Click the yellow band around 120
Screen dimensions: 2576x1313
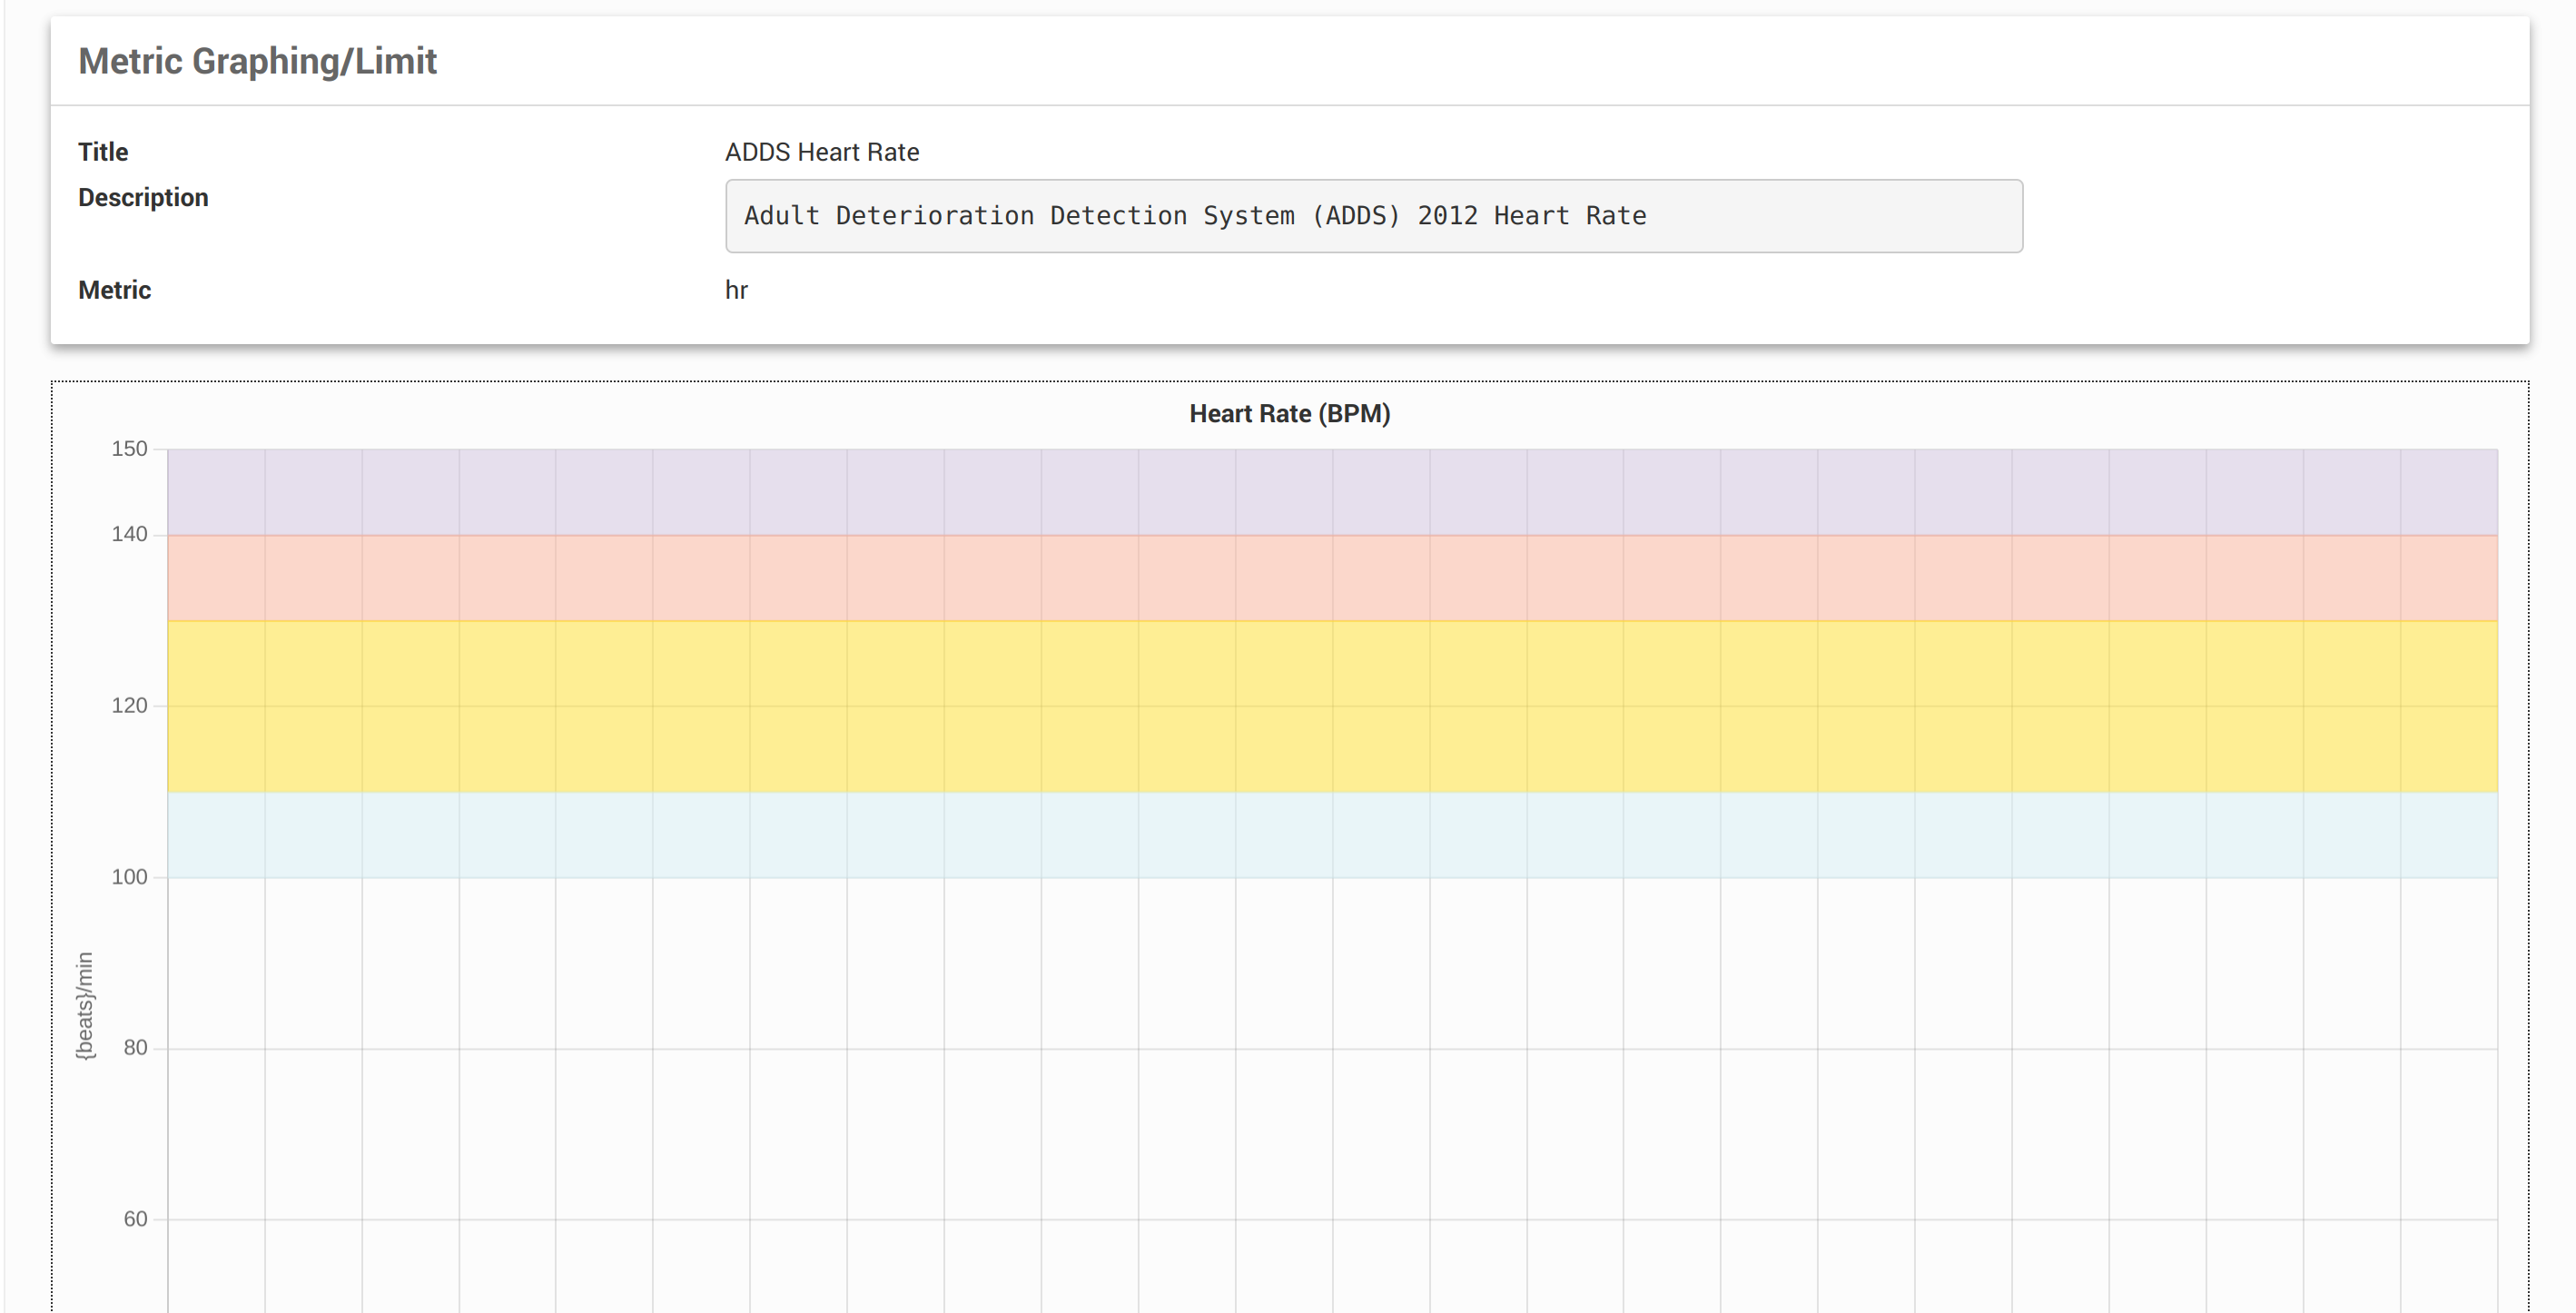coord(1330,706)
